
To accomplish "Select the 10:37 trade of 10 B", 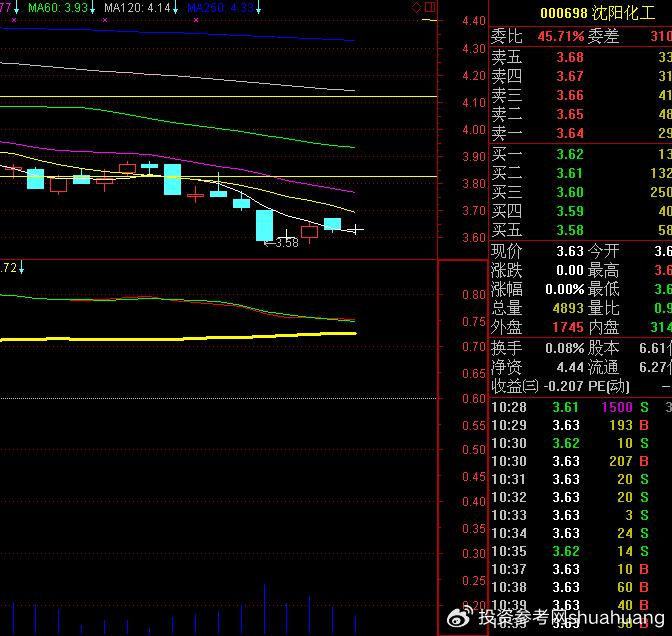I will tap(581, 569).
